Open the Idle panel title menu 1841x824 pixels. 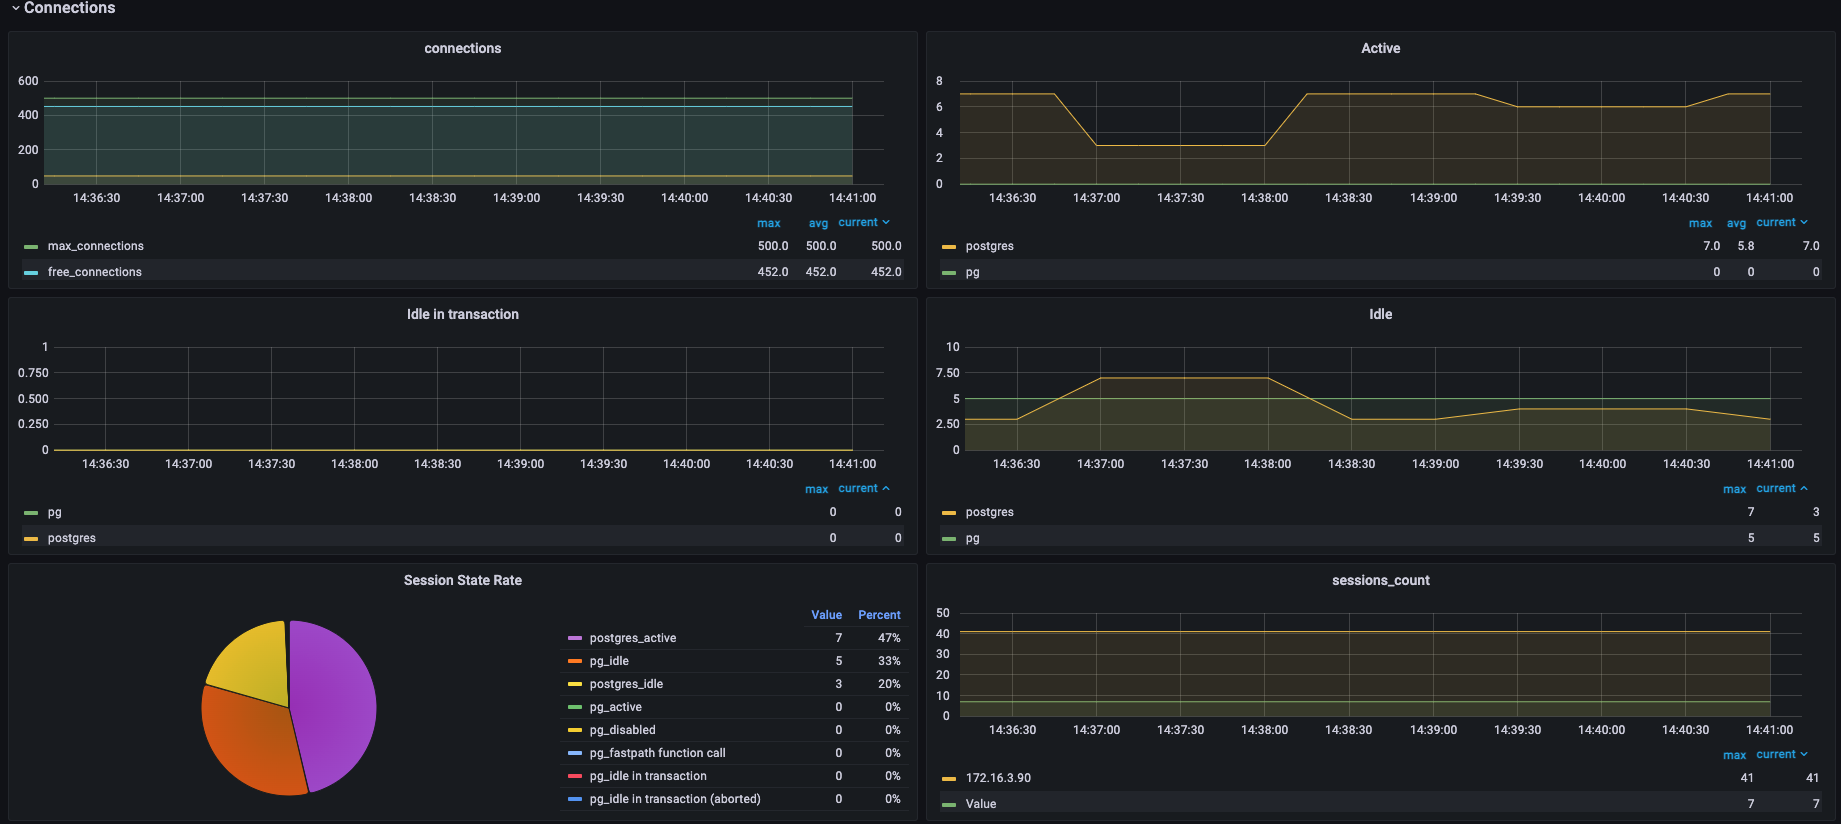1380,314
